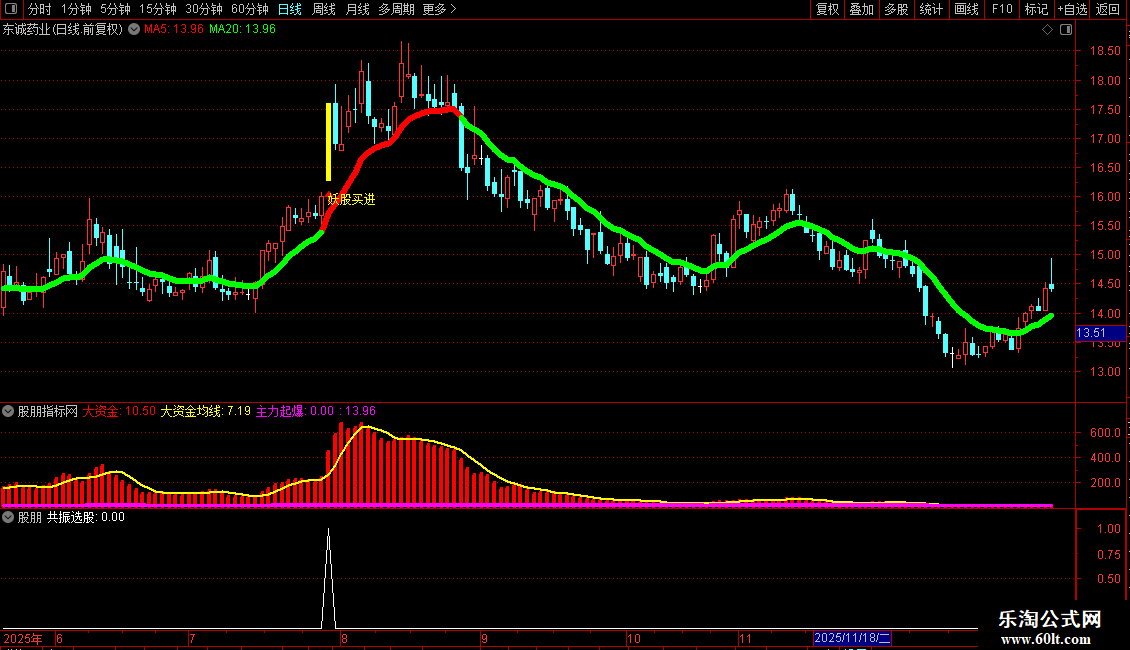Click the 18.50 price axis label
The width and height of the screenshot is (1130, 650).
pyautogui.click(x=1105, y=51)
